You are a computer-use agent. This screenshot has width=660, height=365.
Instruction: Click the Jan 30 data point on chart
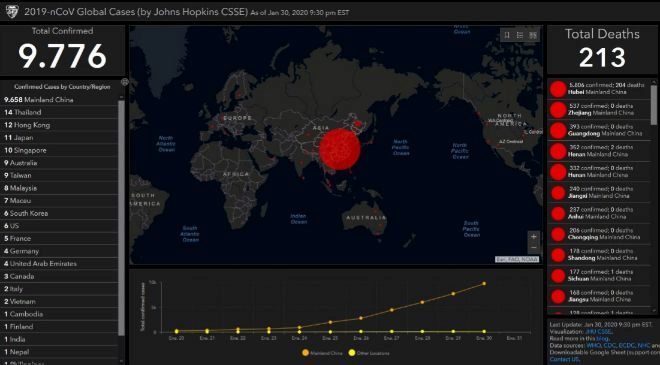(x=484, y=284)
